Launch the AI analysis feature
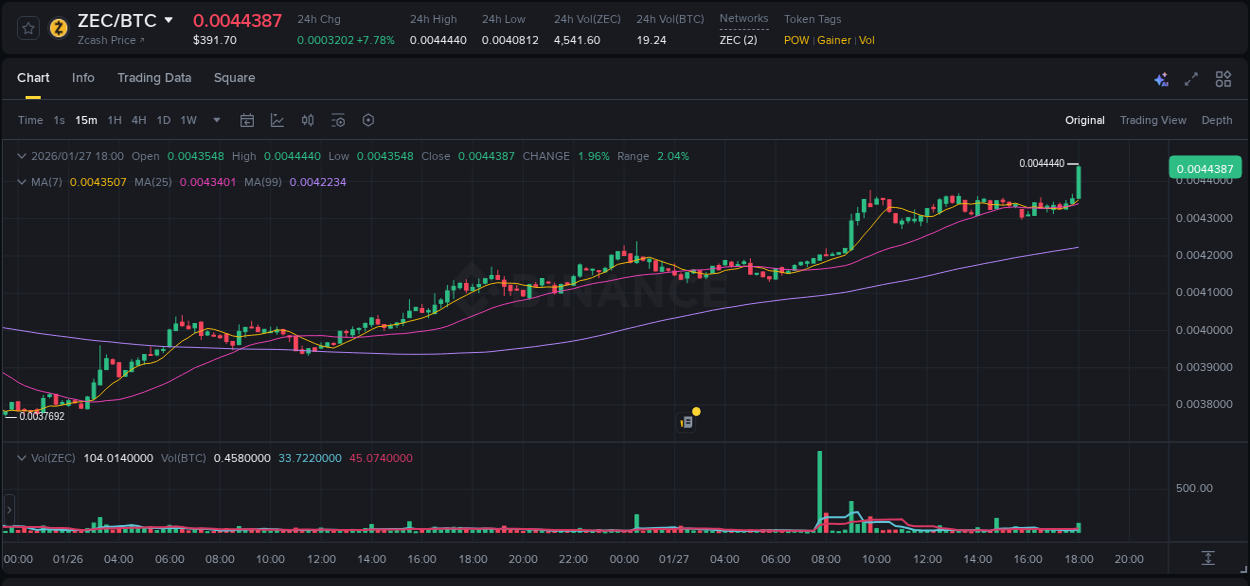 coord(1161,78)
